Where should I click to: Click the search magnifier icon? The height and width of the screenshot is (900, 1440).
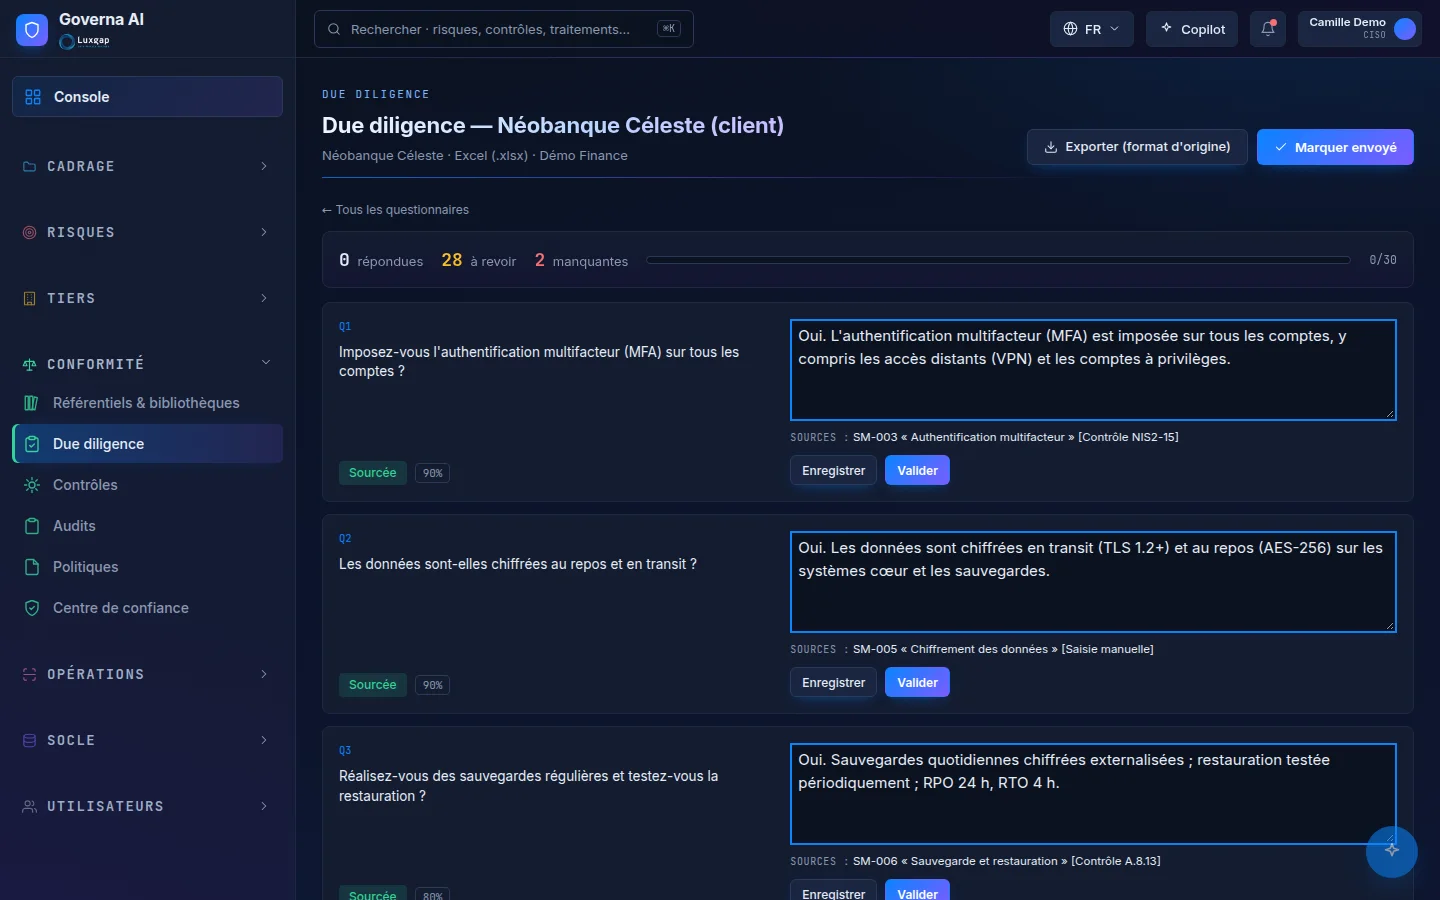click(335, 30)
